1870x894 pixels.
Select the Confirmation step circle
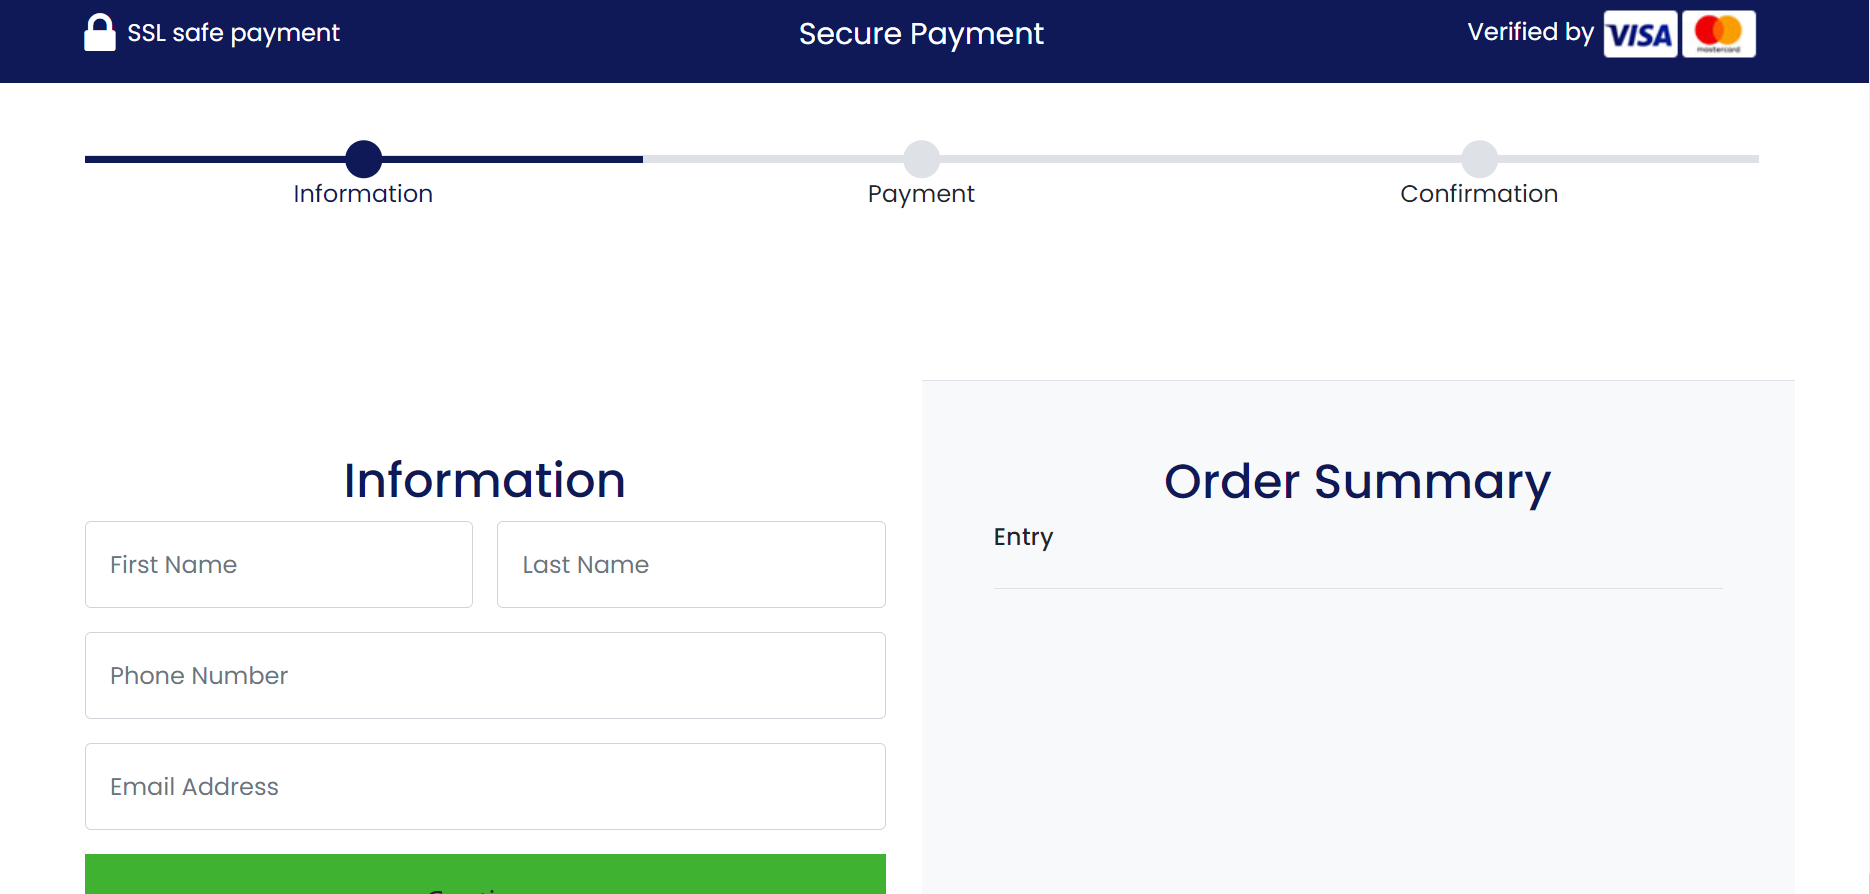pyautogui.click(x=1480, y=159)
